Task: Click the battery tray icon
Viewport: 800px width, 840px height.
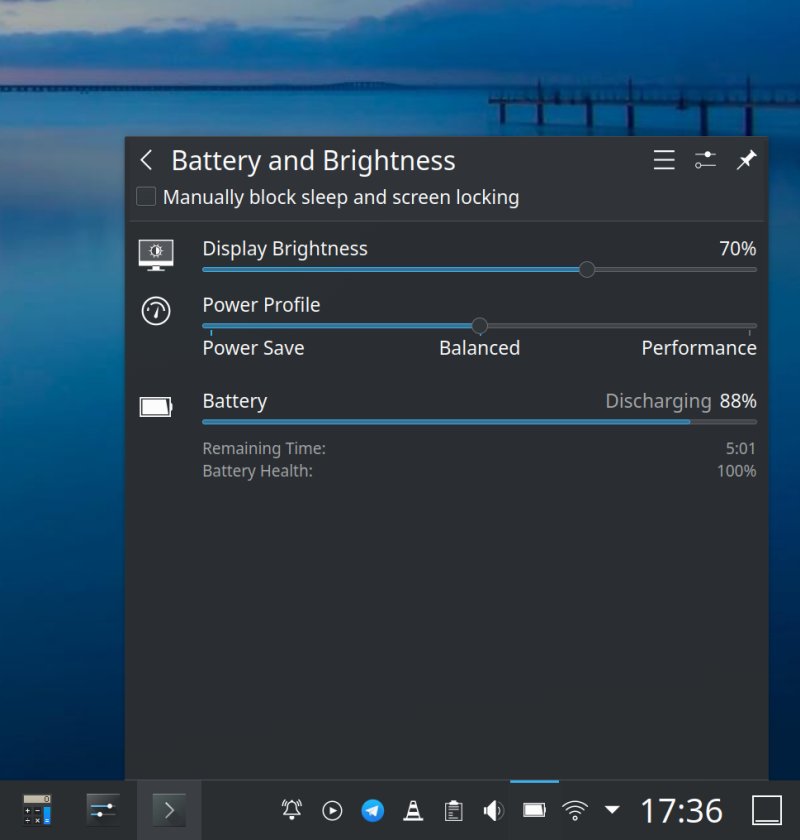Action: point(534,810)
